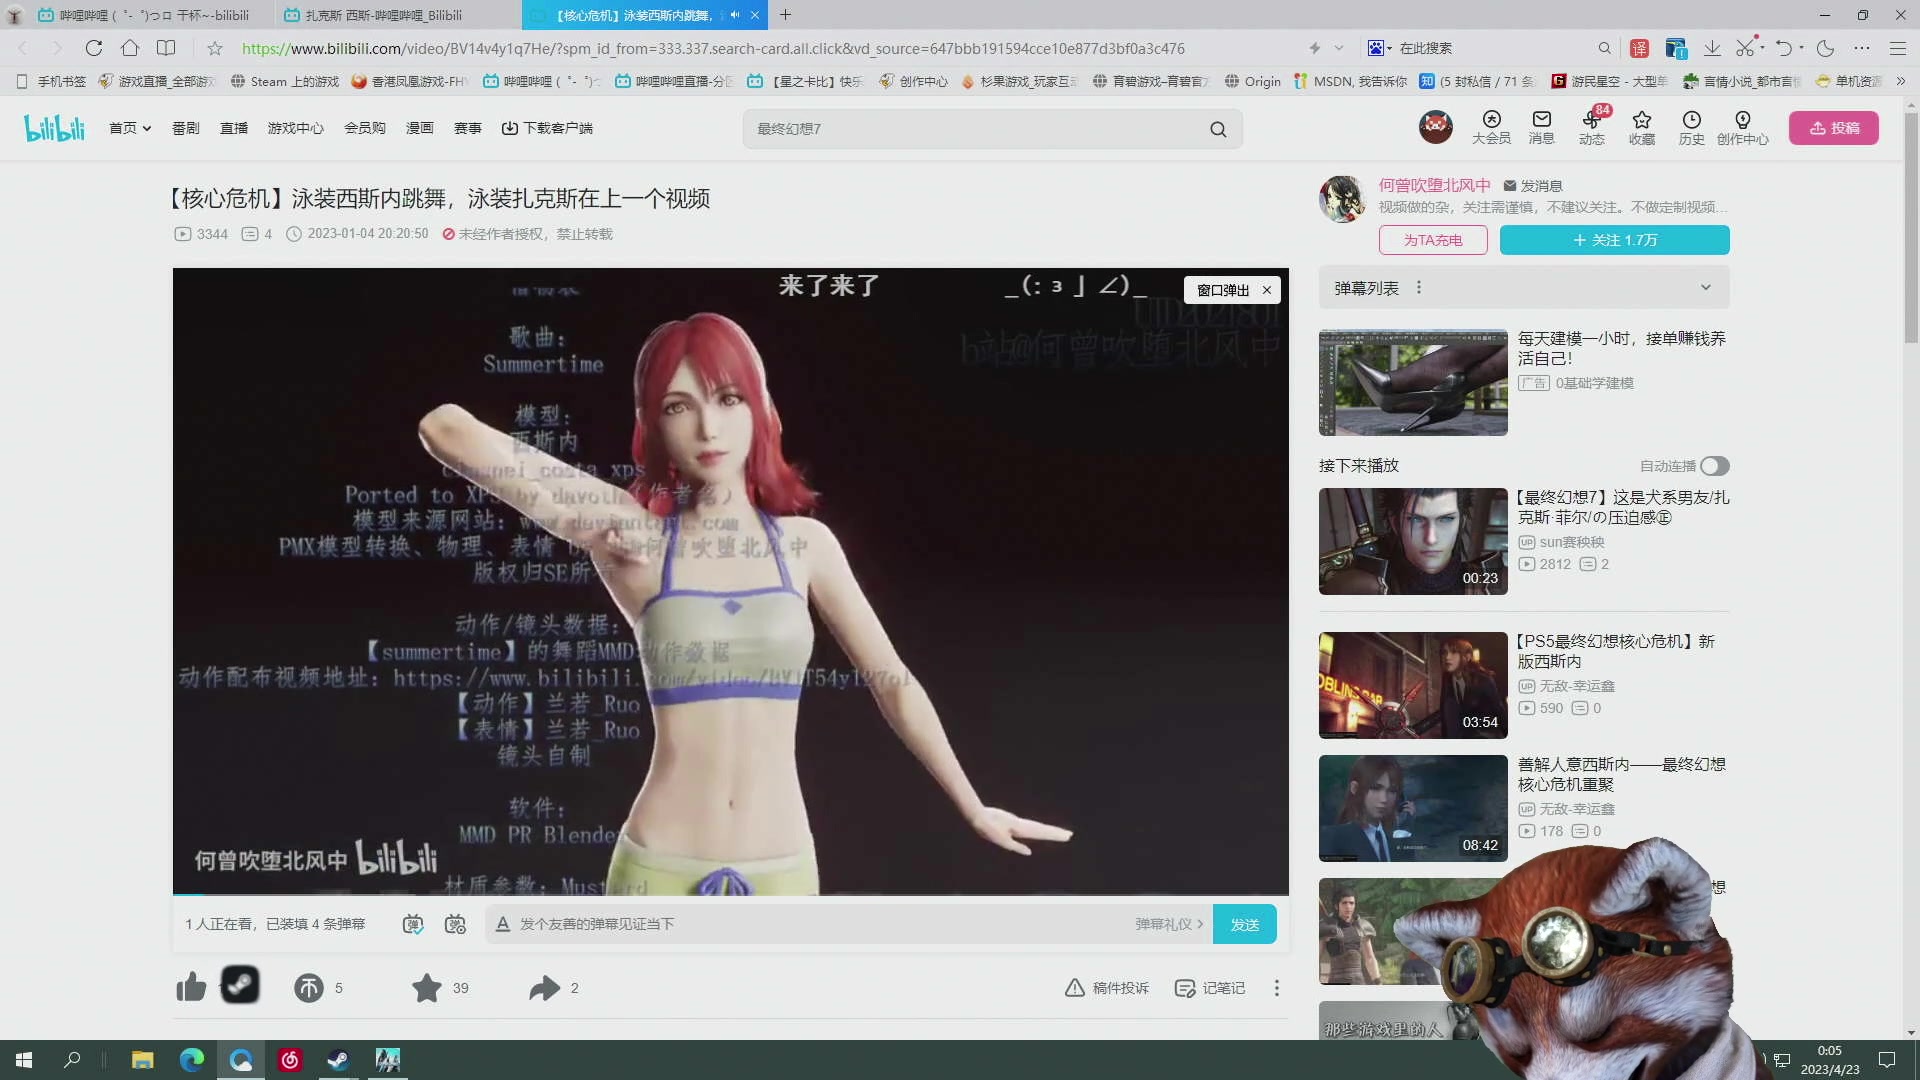Open more options dots beside 记笔记
1920x1080 pixels.
point(1276,988)
